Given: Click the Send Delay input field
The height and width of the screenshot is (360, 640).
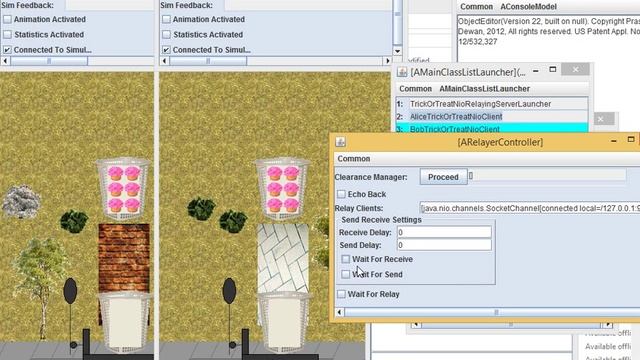Looking at the screenshot, I should click(x=444, y=245).
